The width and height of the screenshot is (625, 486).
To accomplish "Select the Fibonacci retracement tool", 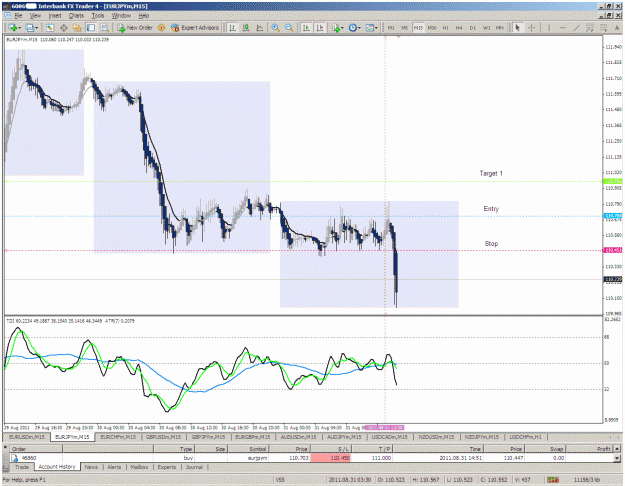I will pyautogui.click(x=603, y=28).
